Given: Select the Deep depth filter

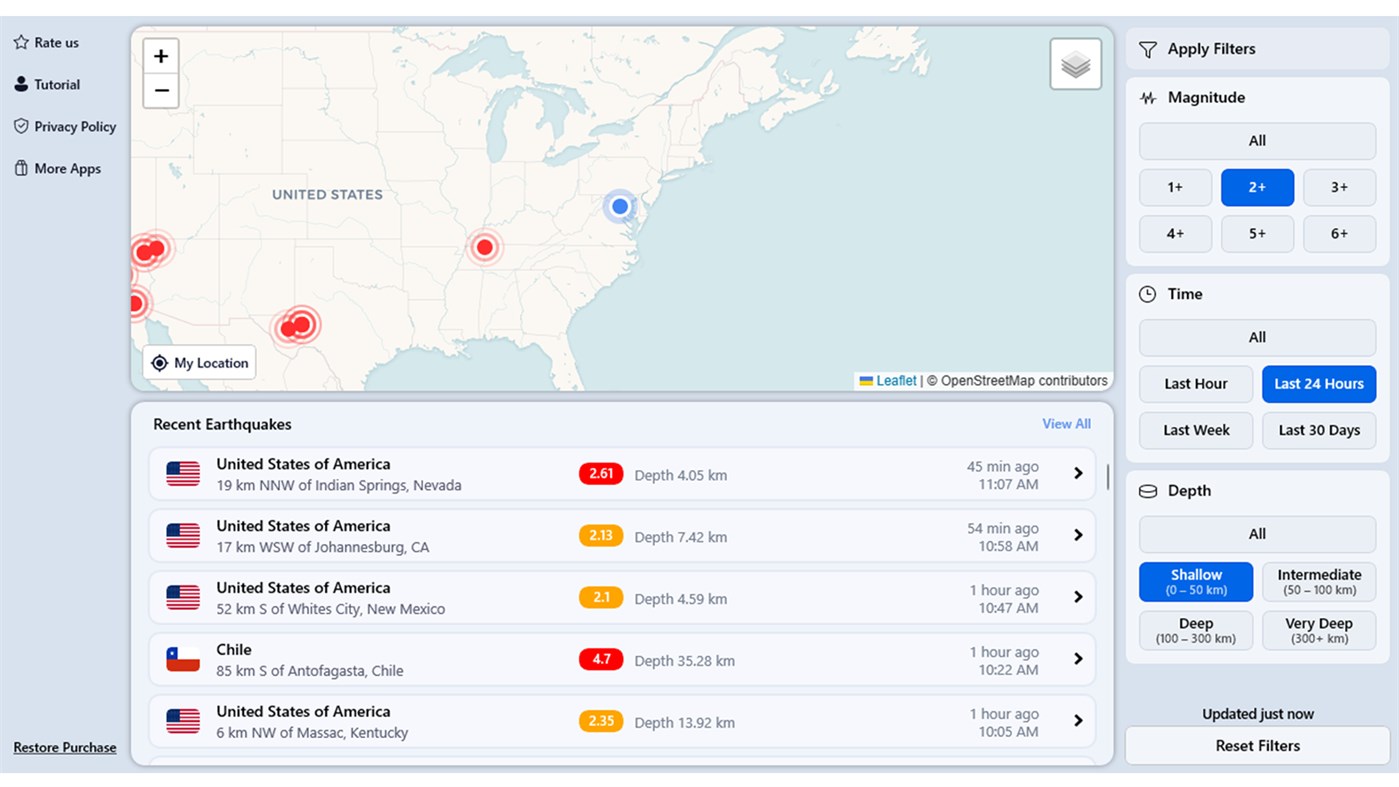Looking at the screenshot, I should [x=1196, y=631].
